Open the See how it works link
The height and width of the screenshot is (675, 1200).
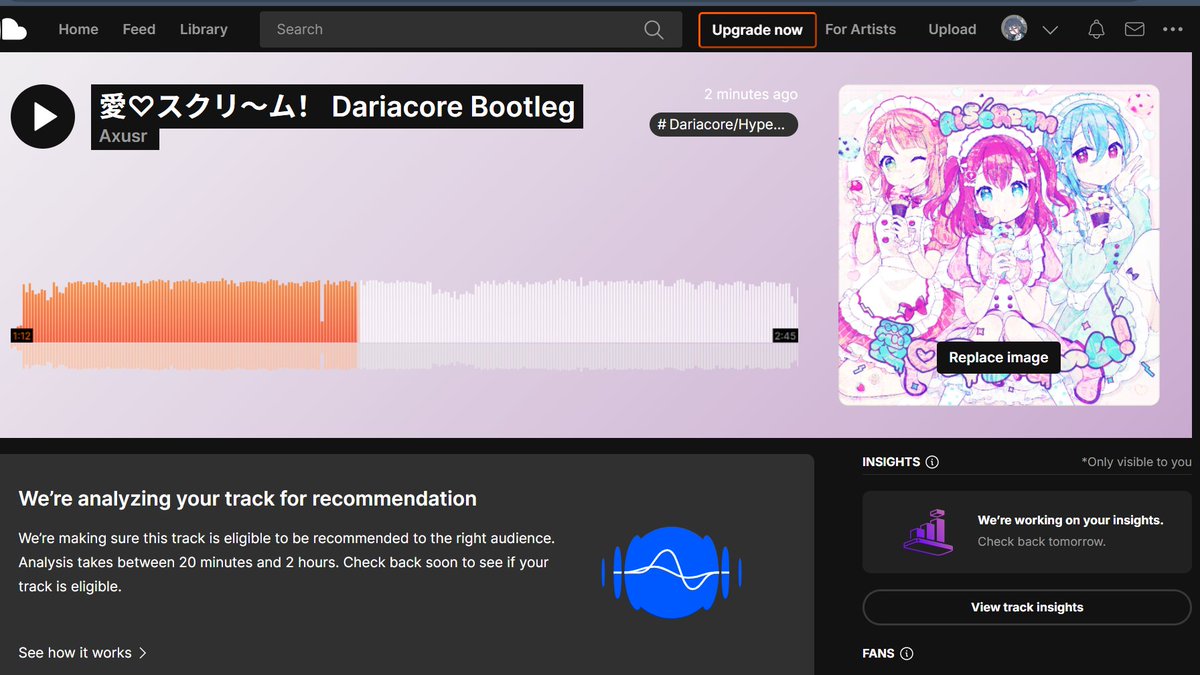[83, 653]
